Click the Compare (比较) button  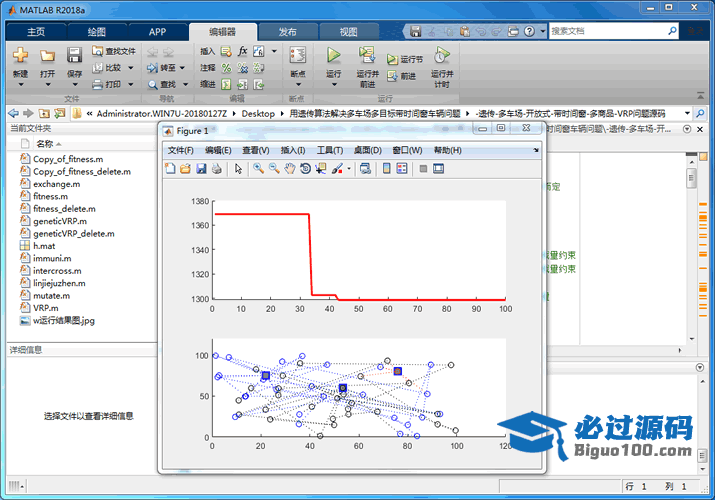[x=108, y=68]
